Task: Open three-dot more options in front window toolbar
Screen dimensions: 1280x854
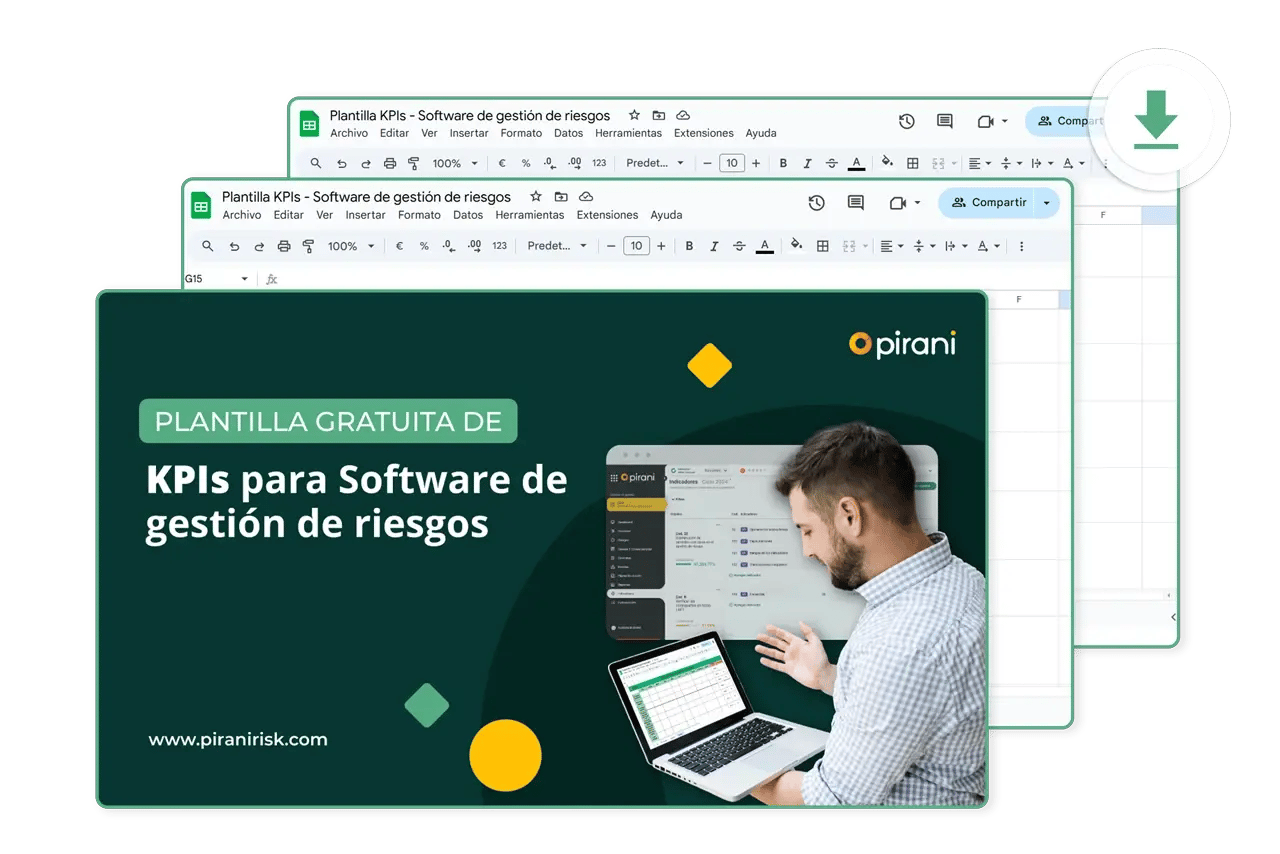Action: pyautogui.click(x=1021, y=246)
